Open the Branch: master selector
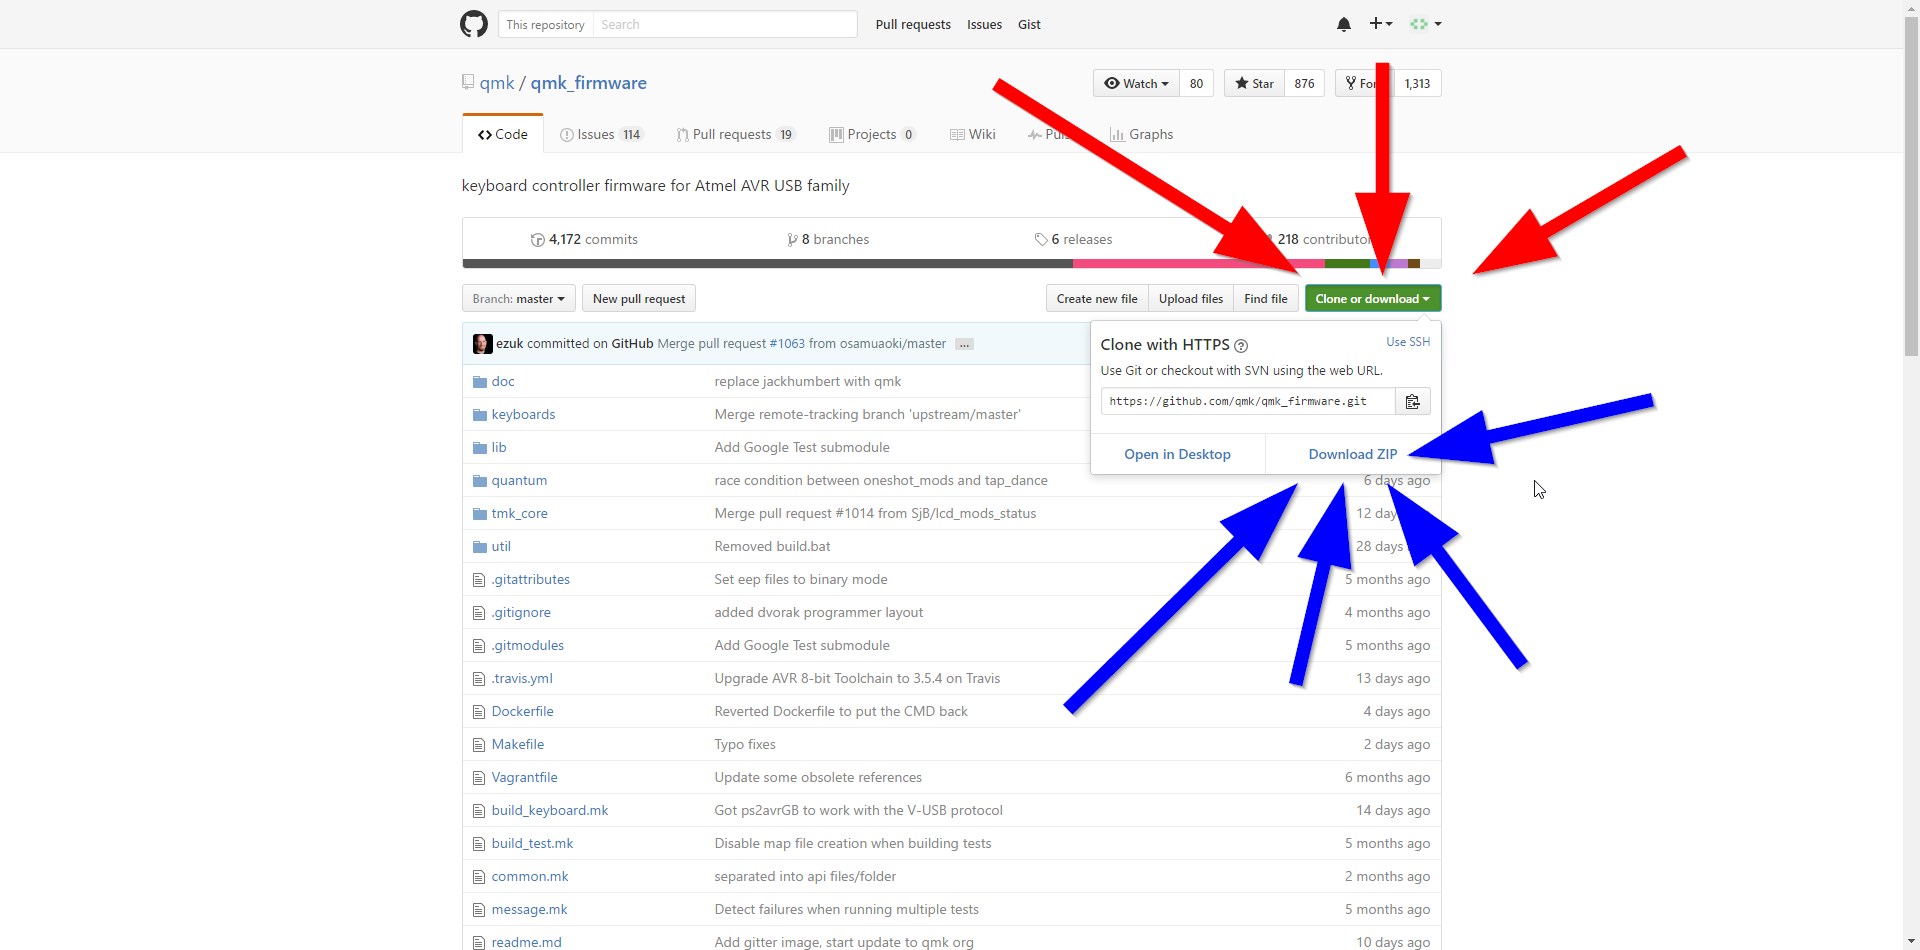The height and width of the screenshot is (950, 1920). [x=518, y=299]
